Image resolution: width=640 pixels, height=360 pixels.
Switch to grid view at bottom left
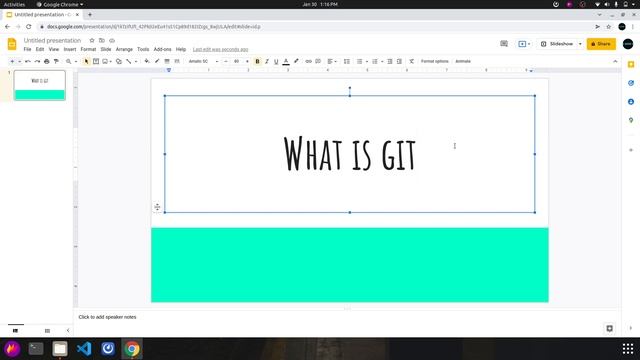pyautogui.click(x=47, y=331)
